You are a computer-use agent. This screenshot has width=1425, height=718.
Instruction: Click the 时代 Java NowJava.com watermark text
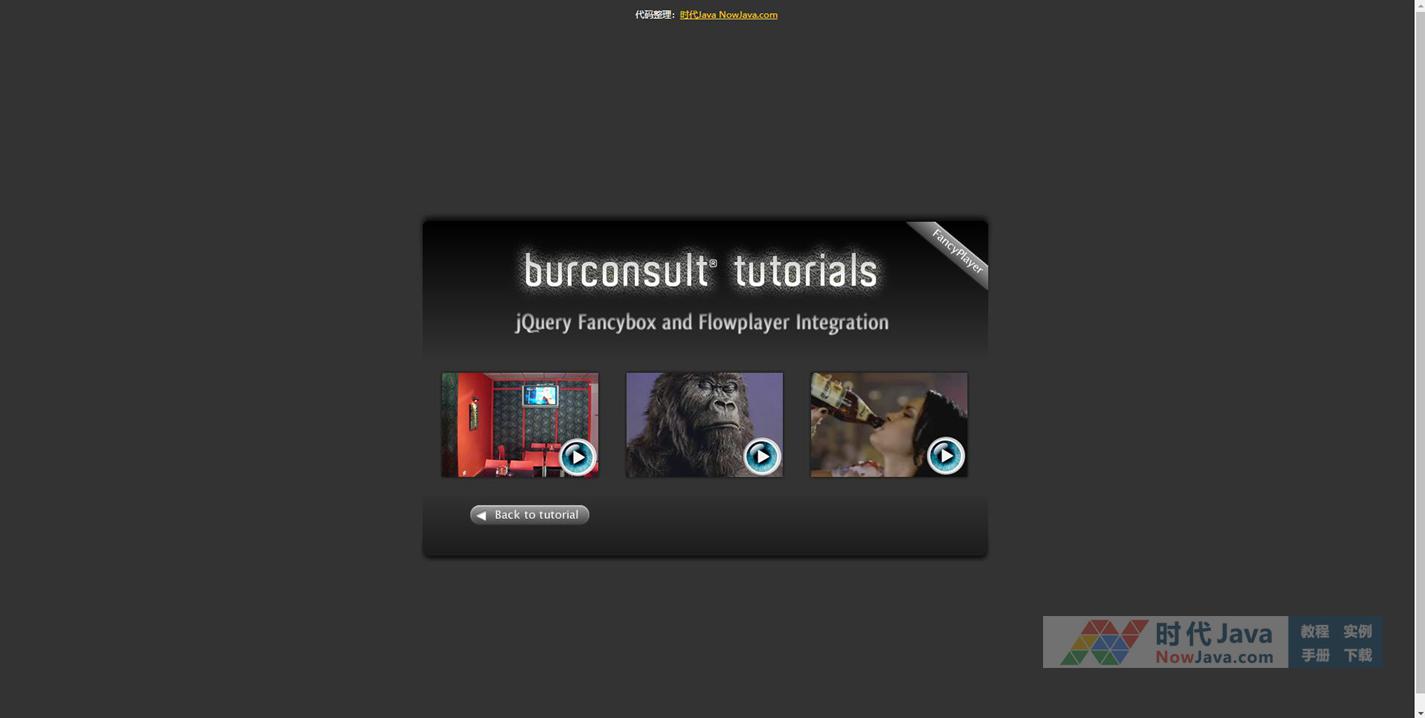(x=1214, y=643)
